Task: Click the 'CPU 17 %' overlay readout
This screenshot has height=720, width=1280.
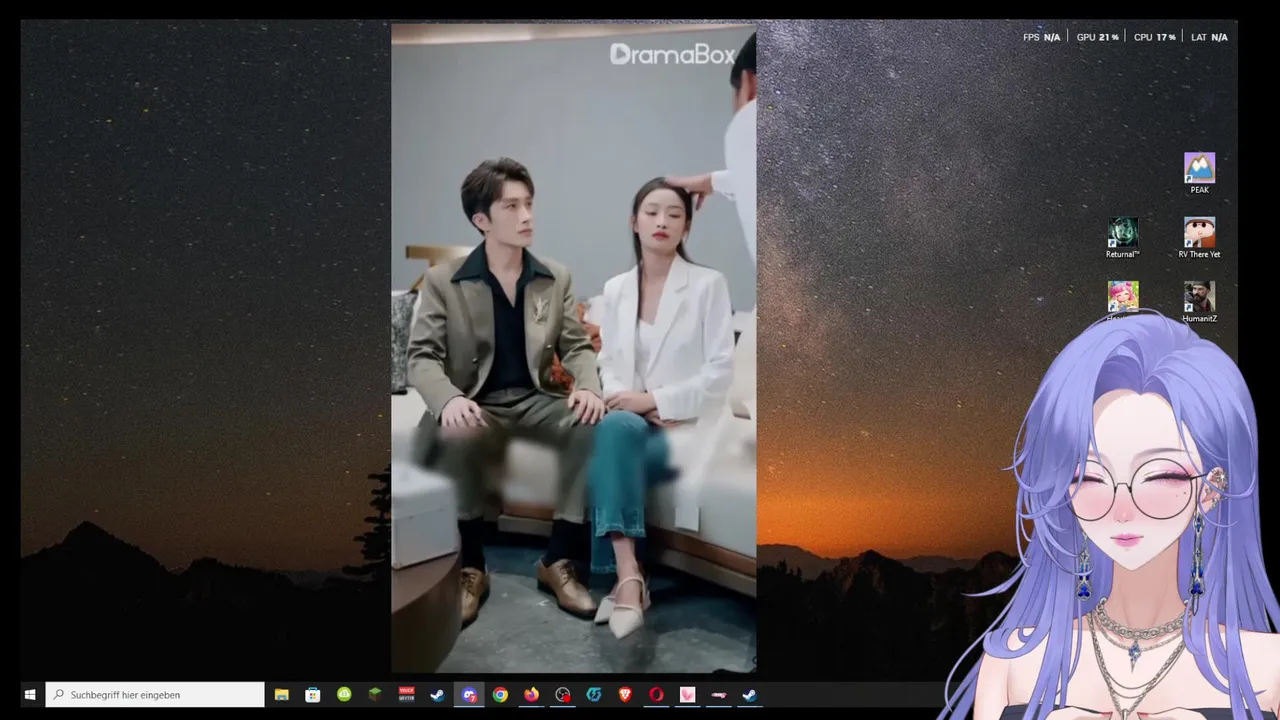Action: (1154, 37)
